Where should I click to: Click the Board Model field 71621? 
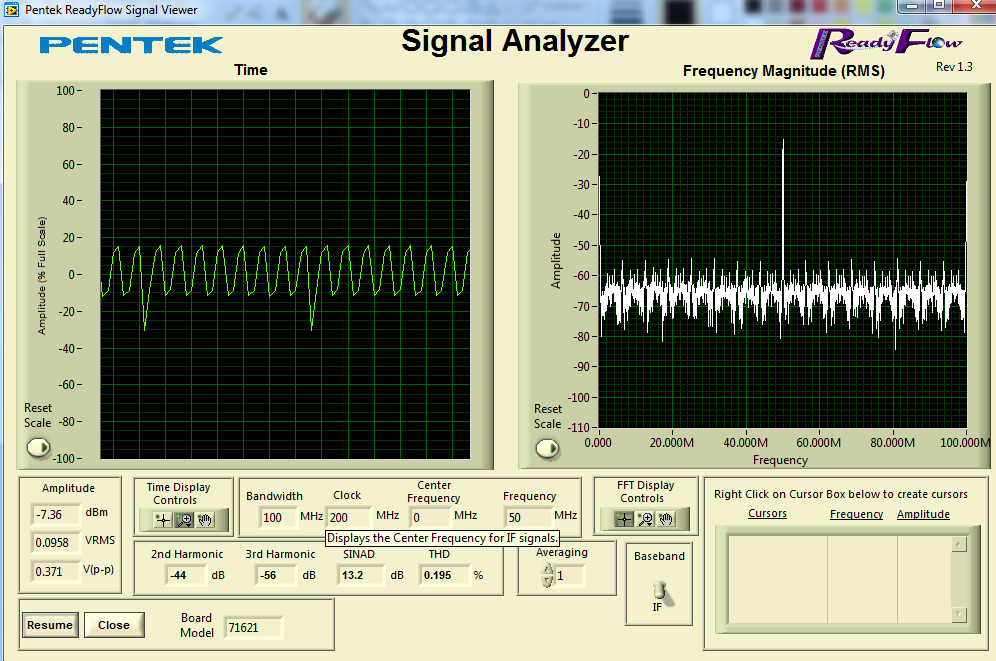[x=253, y=628]
